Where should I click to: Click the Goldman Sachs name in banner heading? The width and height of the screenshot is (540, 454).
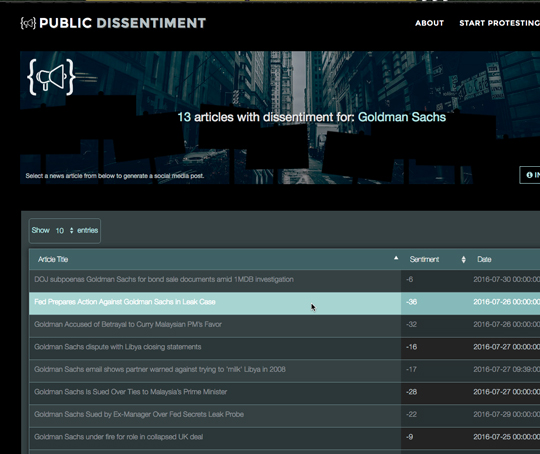tap(402, 117)
